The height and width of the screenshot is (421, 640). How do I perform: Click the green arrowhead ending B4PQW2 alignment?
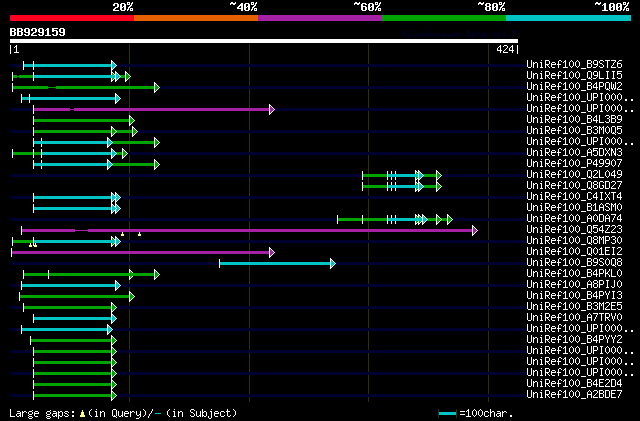pos(157,87)
